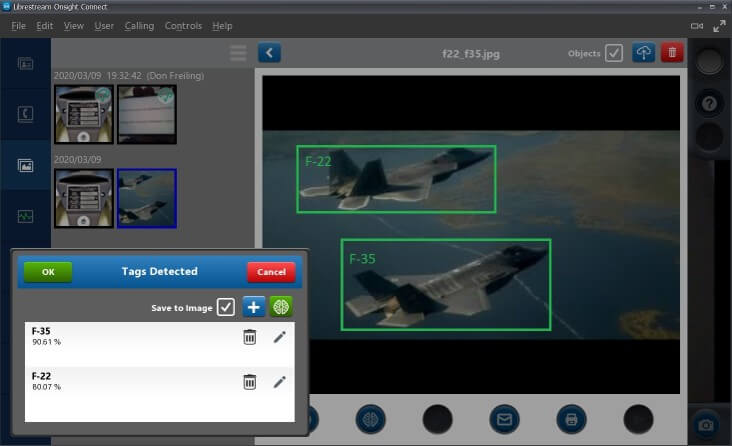The height and width of the screenshot is (446, 732).
Task: Click the 2020/03/09 date header
Action: tap(77, 160)
